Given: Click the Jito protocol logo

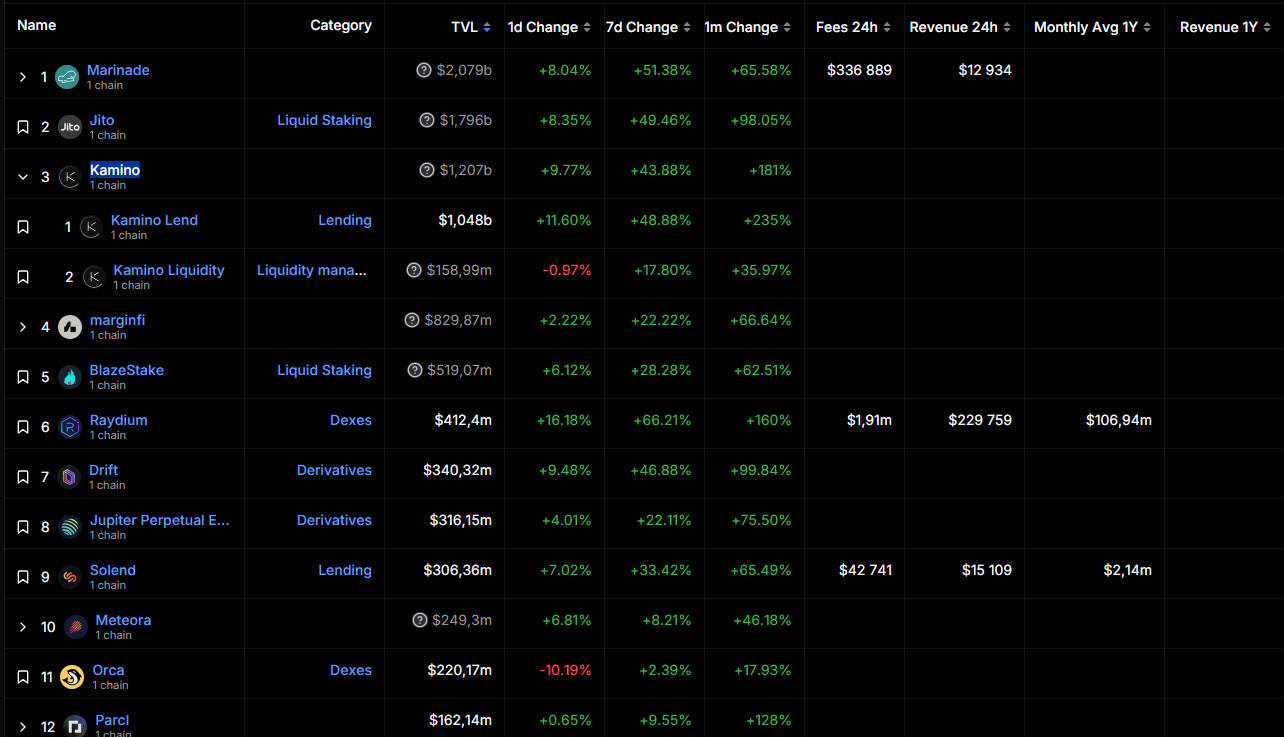Looking at the screenshot, I should pyautogui.click(x=70, y=127).
